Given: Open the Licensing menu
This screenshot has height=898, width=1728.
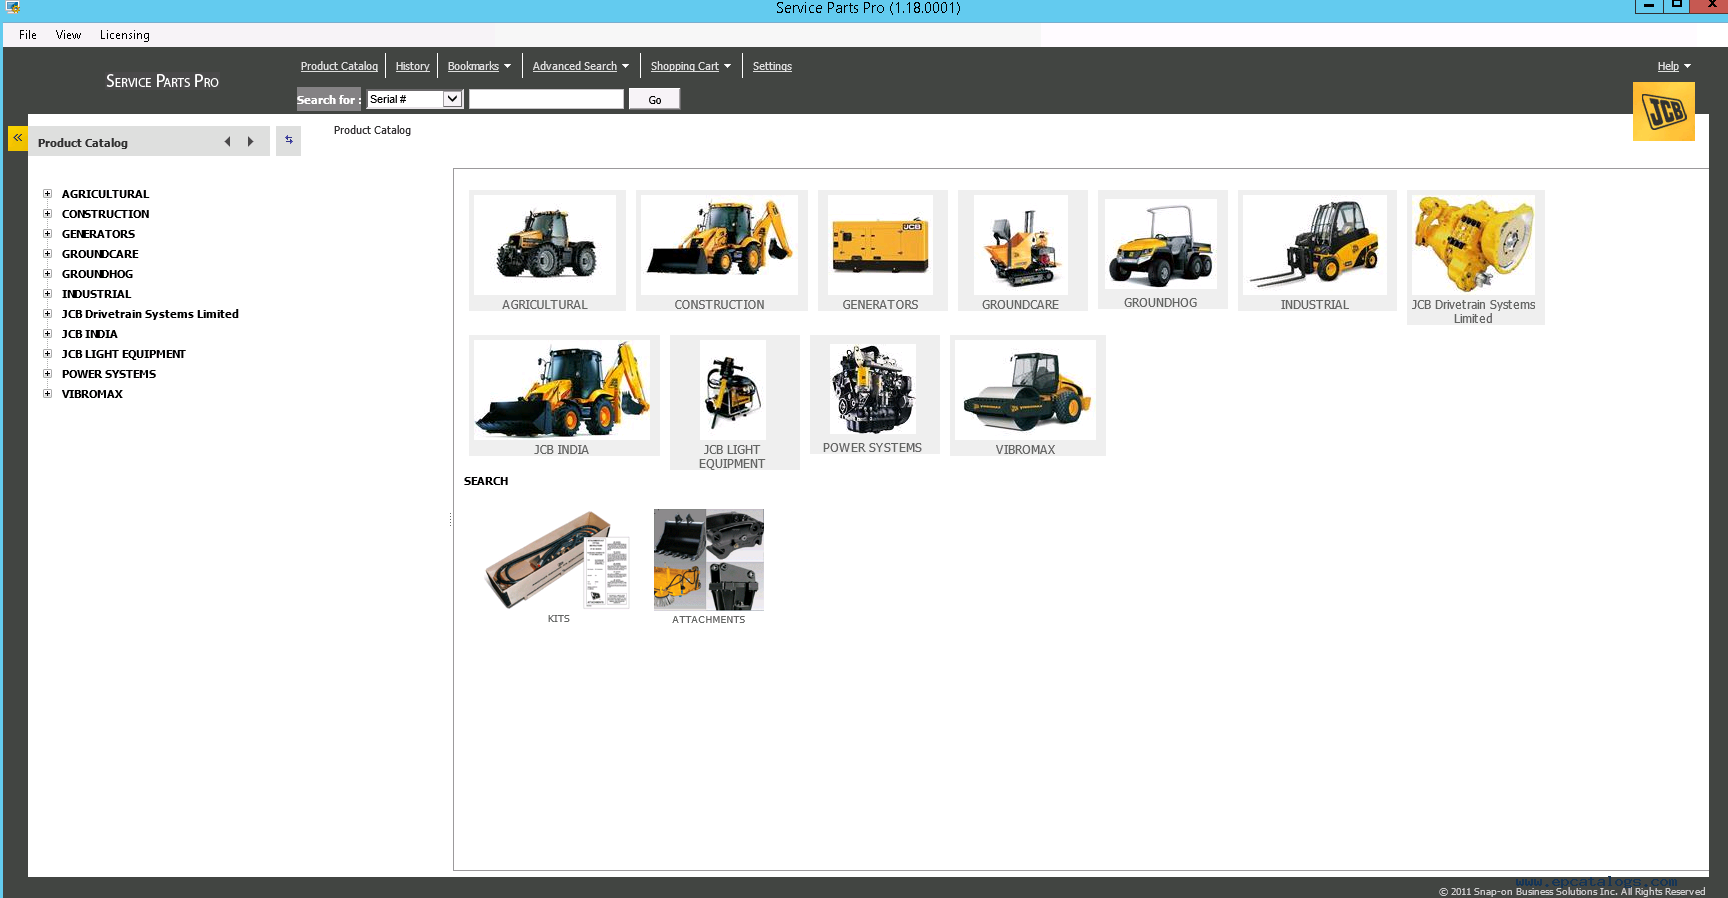Looking at the screenshot, I should tap(125, 35).
